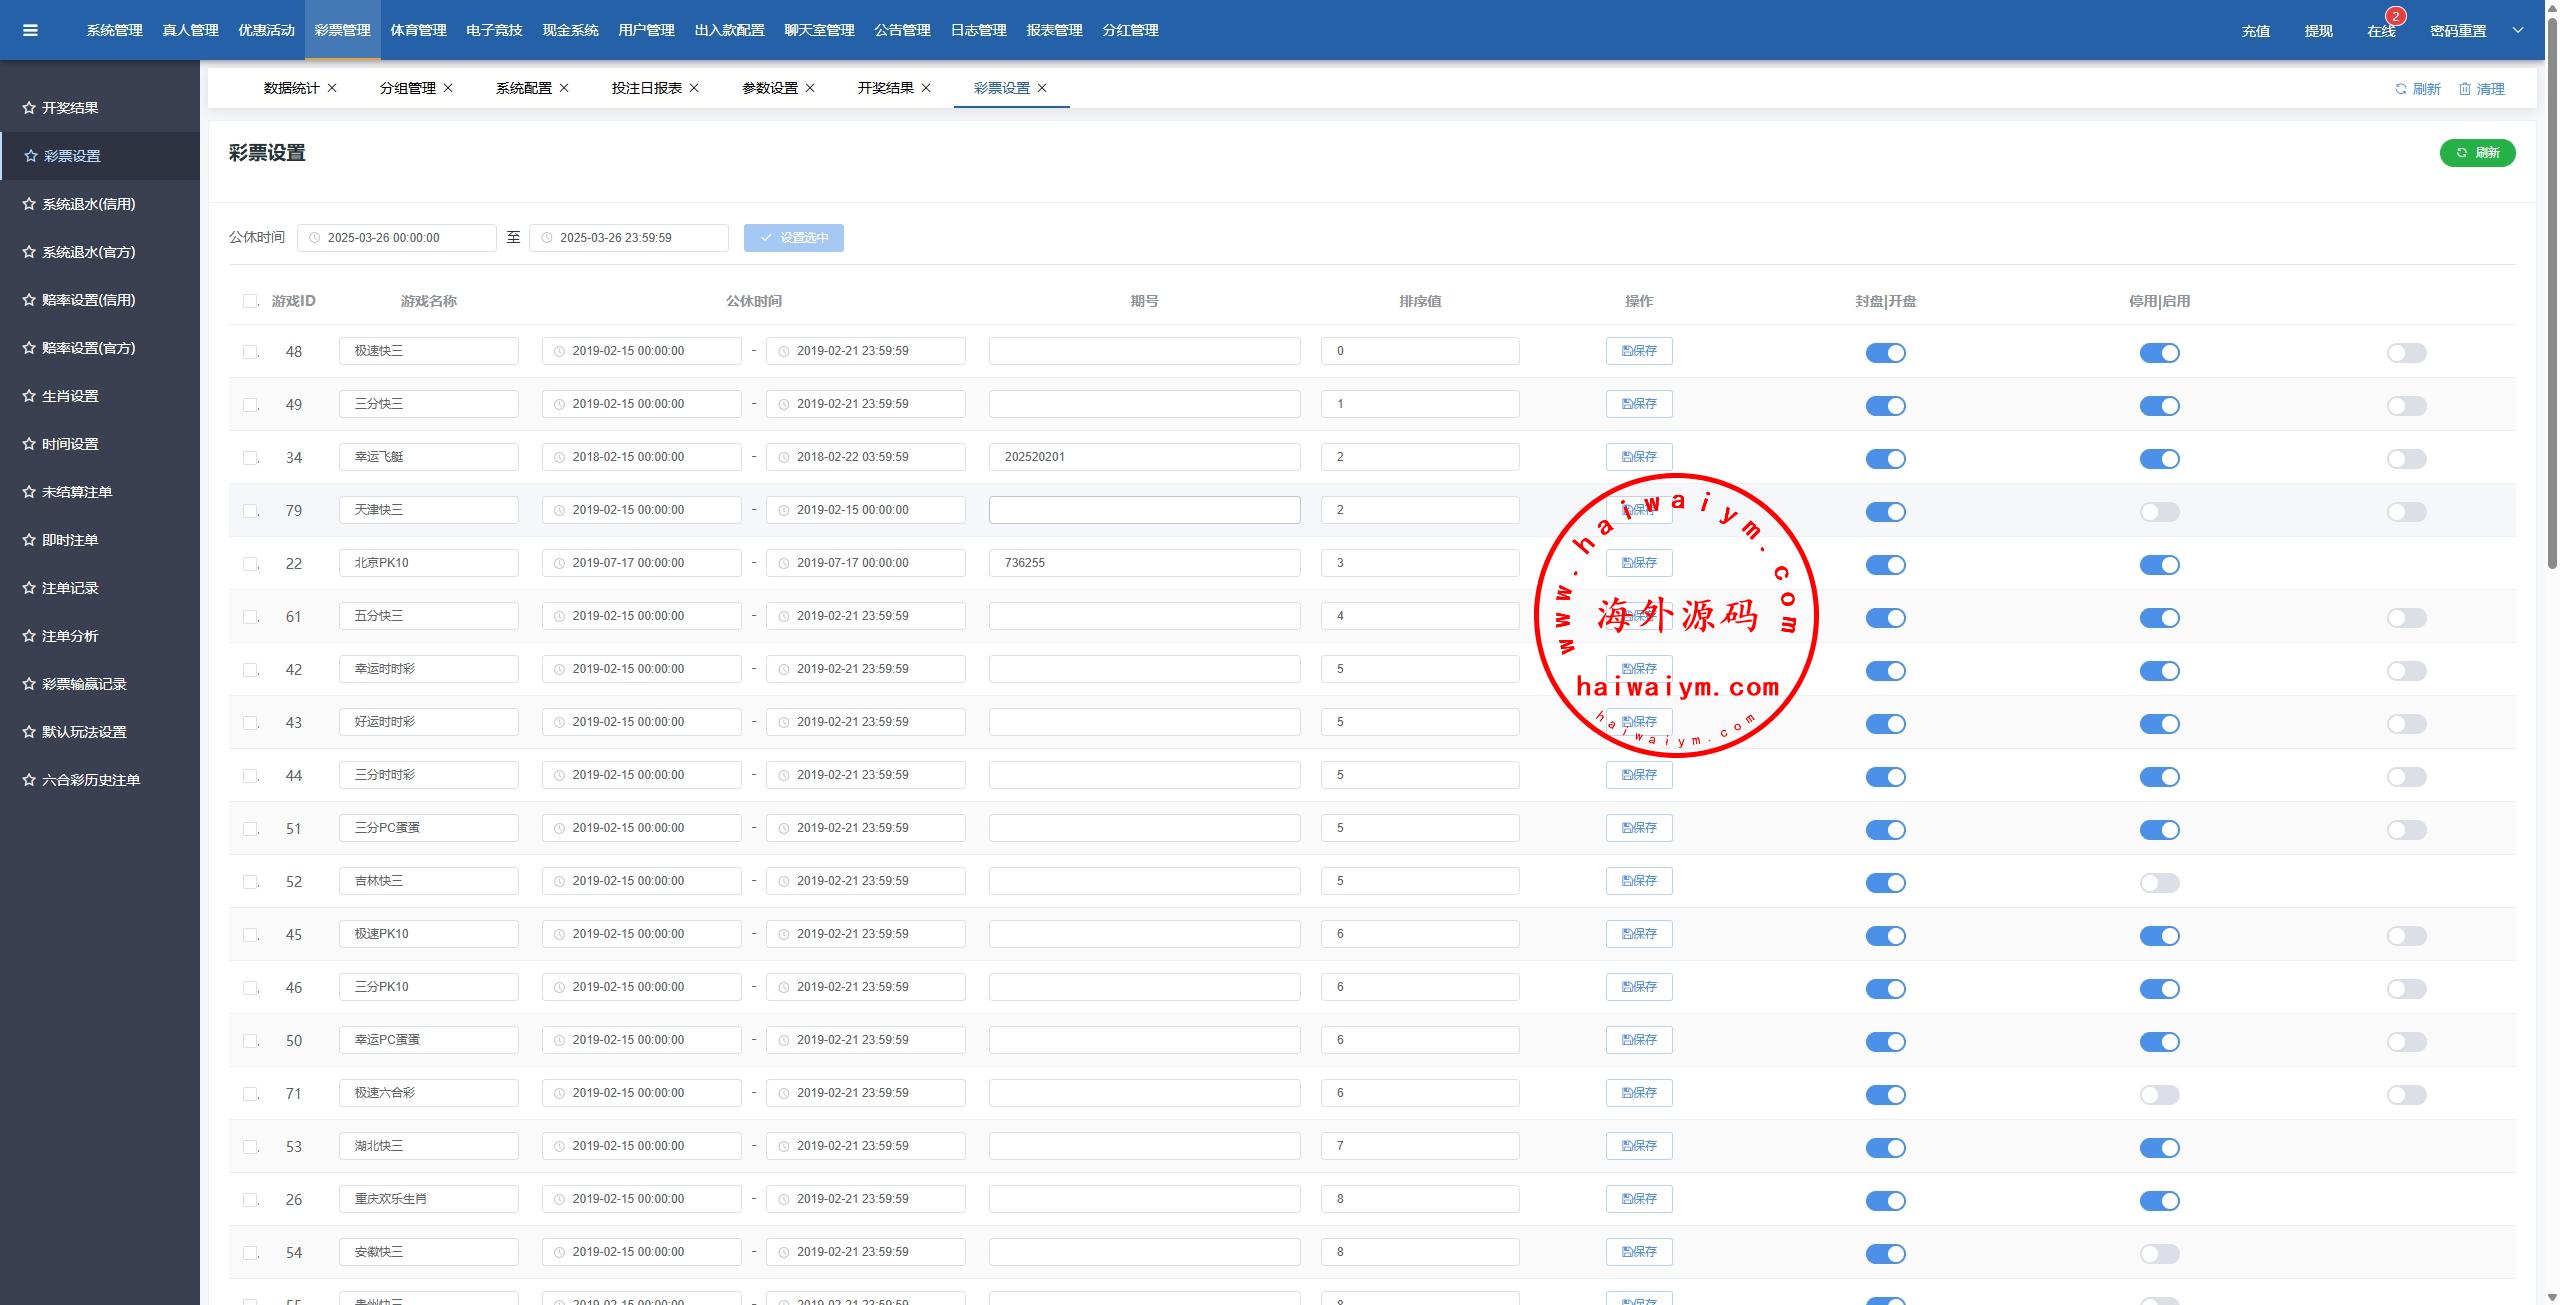
Task: Expand the user dropdown arrow top-right
Action: click(x=2518, y=30)
